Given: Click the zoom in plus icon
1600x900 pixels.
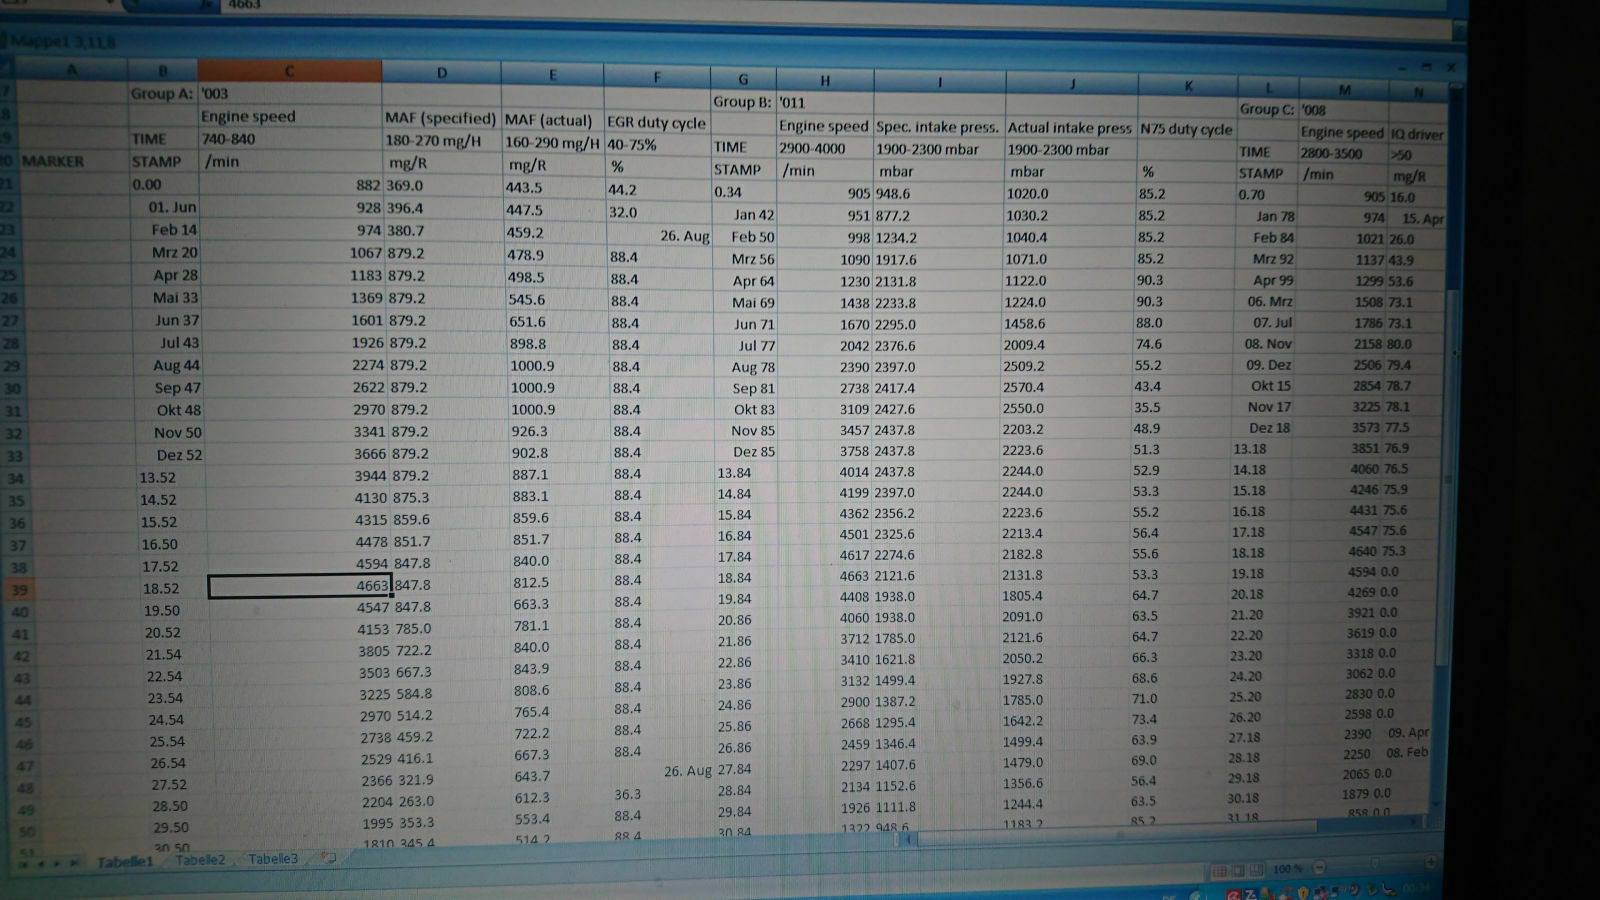Looking at the screenshot, I should point(1431,862).
